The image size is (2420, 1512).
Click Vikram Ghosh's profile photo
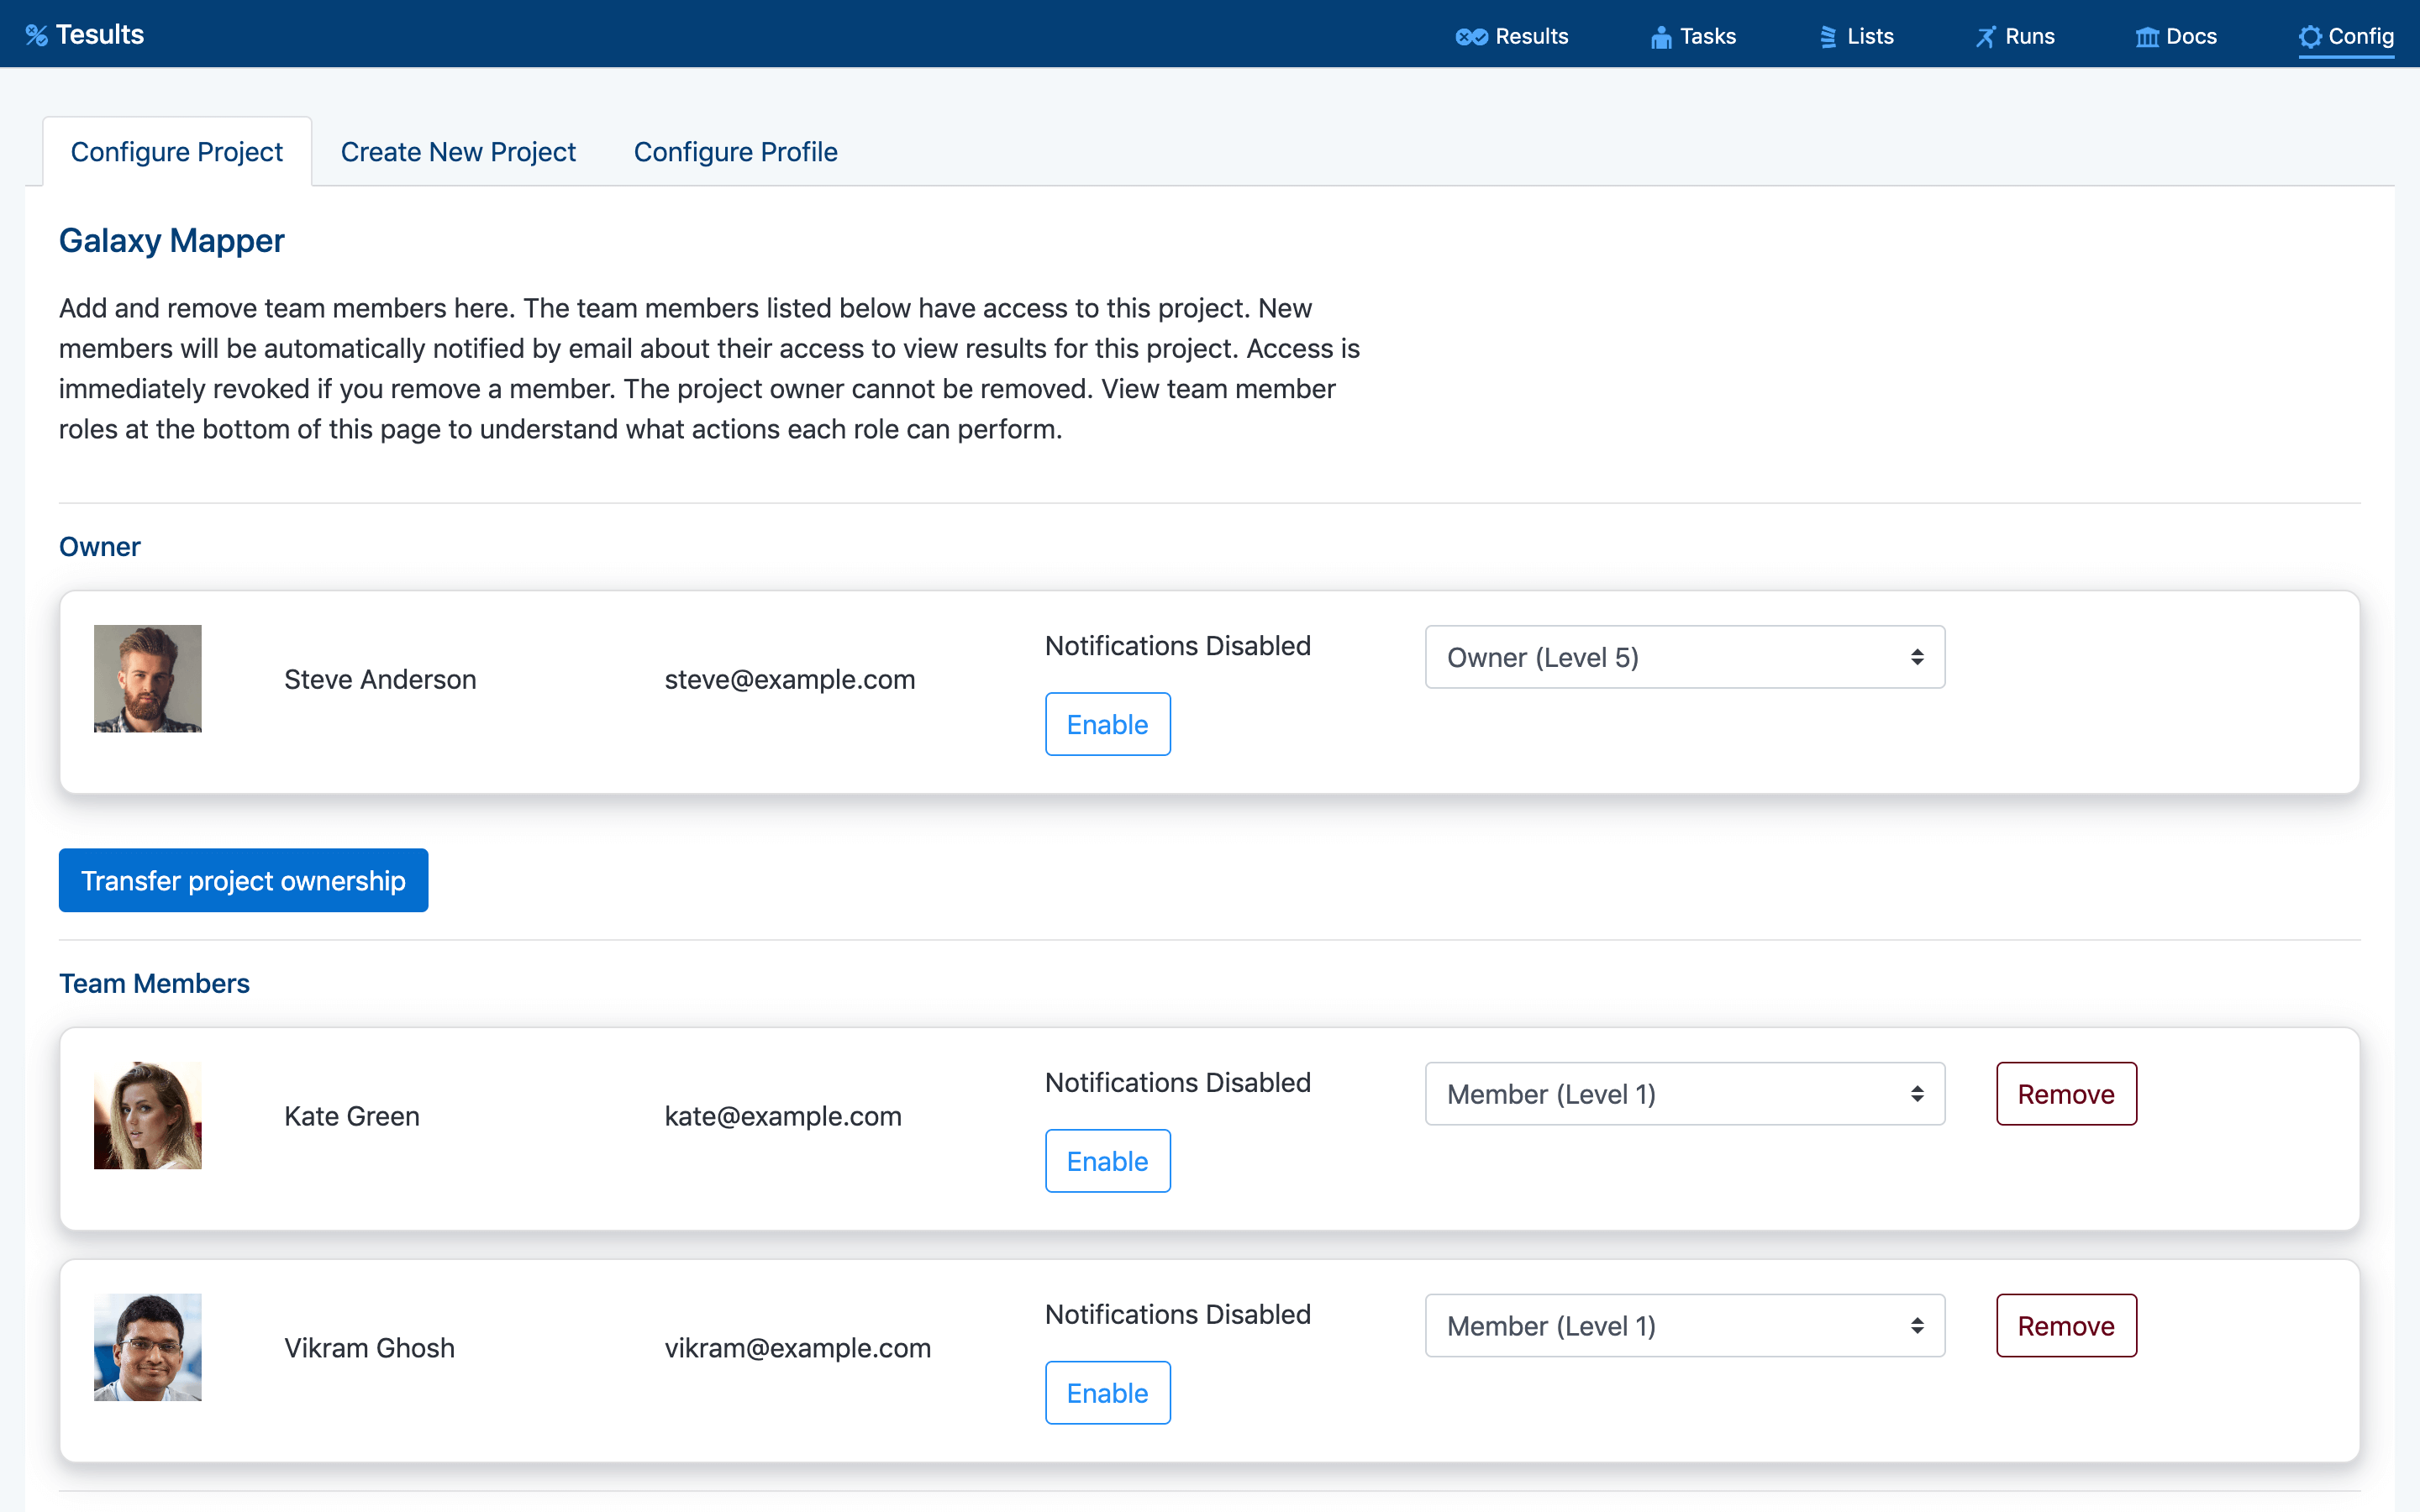[148, 1348]
